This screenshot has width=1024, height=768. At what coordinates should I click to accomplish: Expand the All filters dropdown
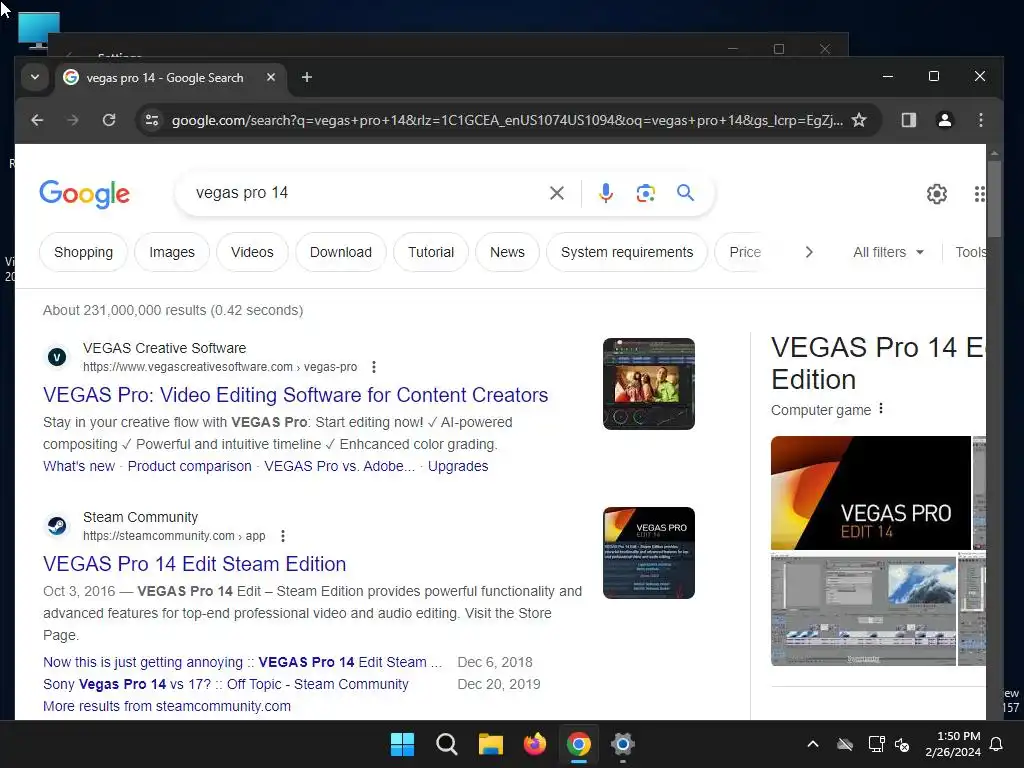(888, 252)
